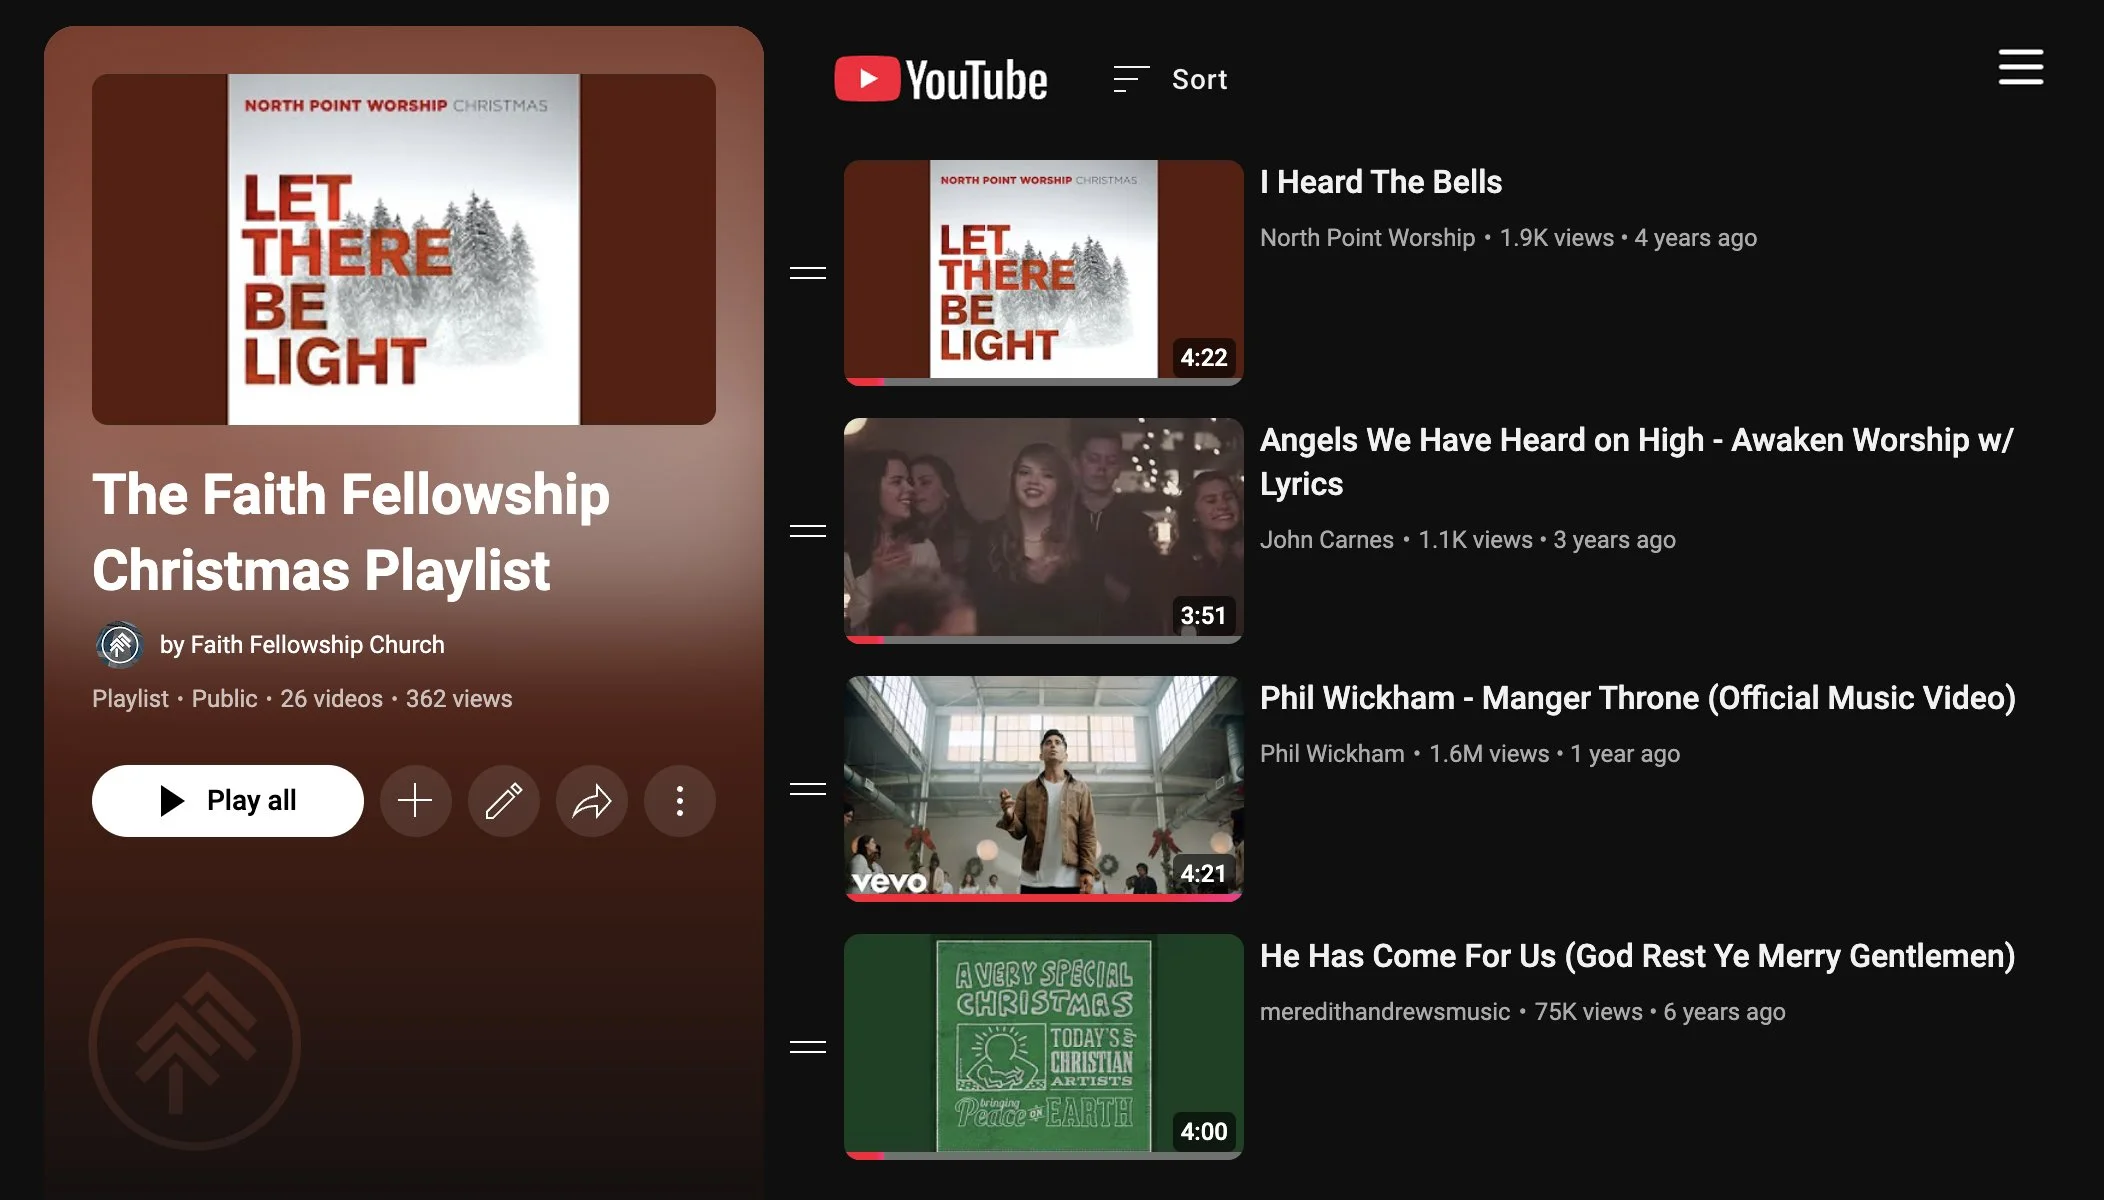This screenshot has width=2104, height=1200.
Task: Click the 4:00 duration badge
Action: [1203, 1131]
